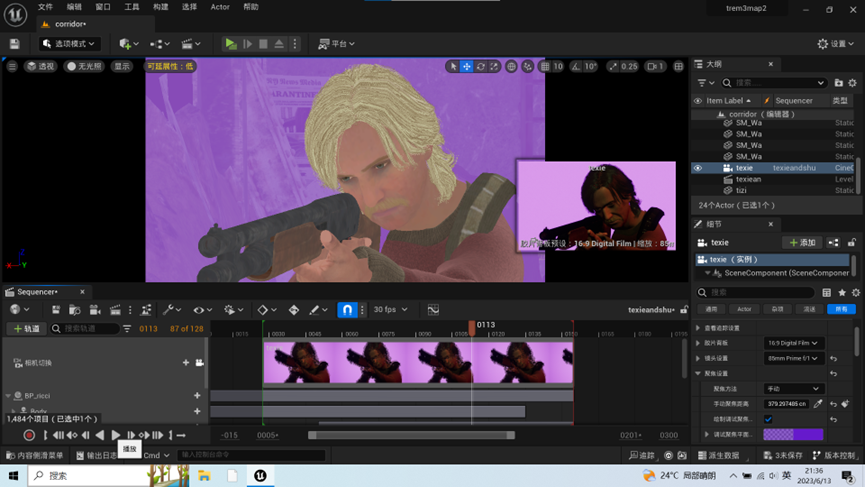The height and width of the screenshot is (487, 865).
Task: Toggle visibility eye for texie actor
Action: 698,168
